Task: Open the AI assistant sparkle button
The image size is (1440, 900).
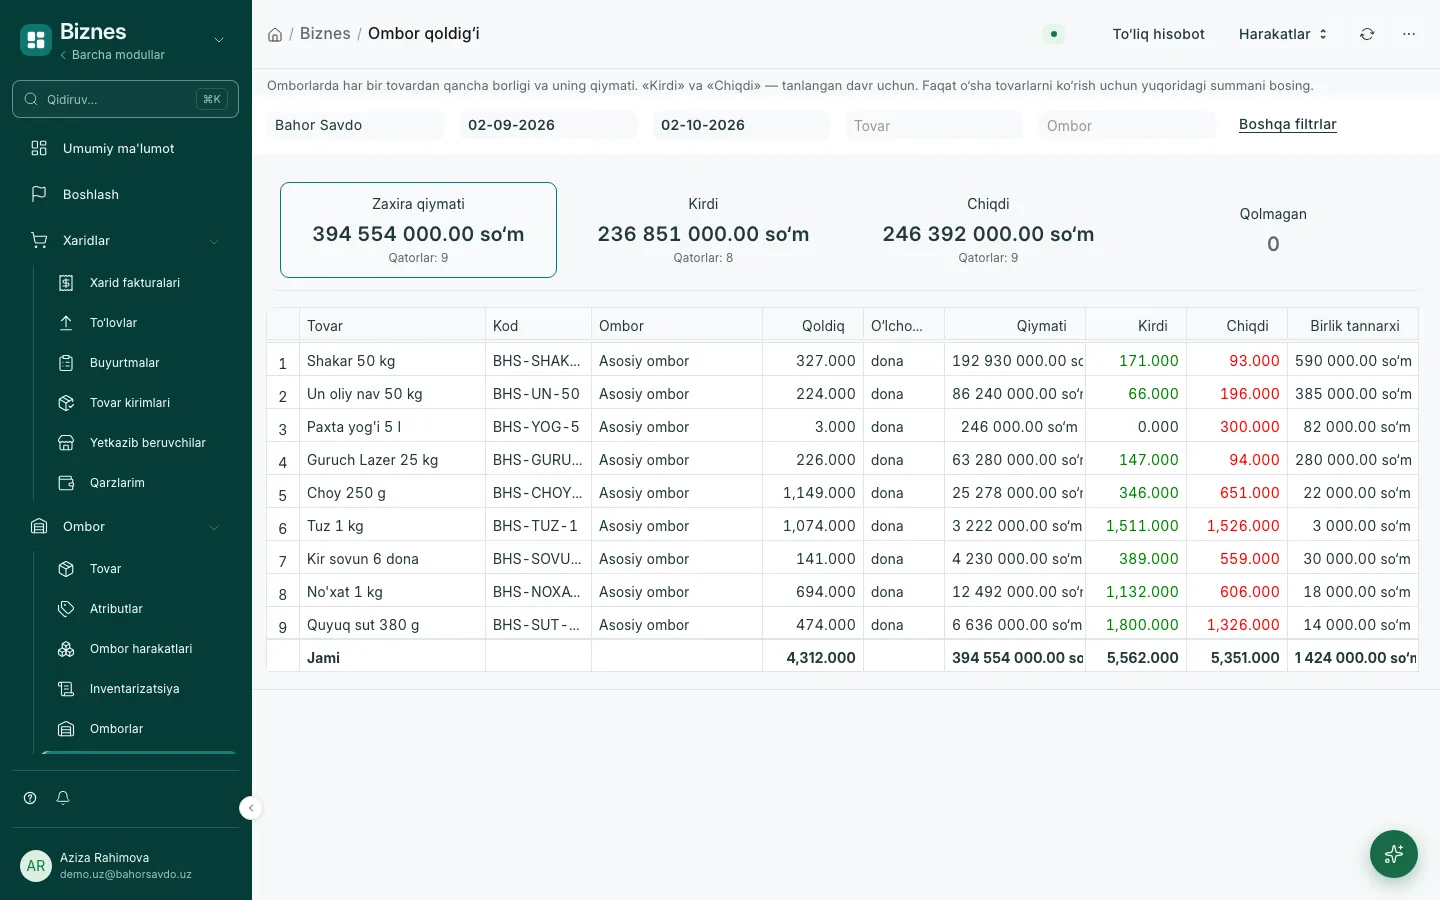Action: tap(1394, 854)
